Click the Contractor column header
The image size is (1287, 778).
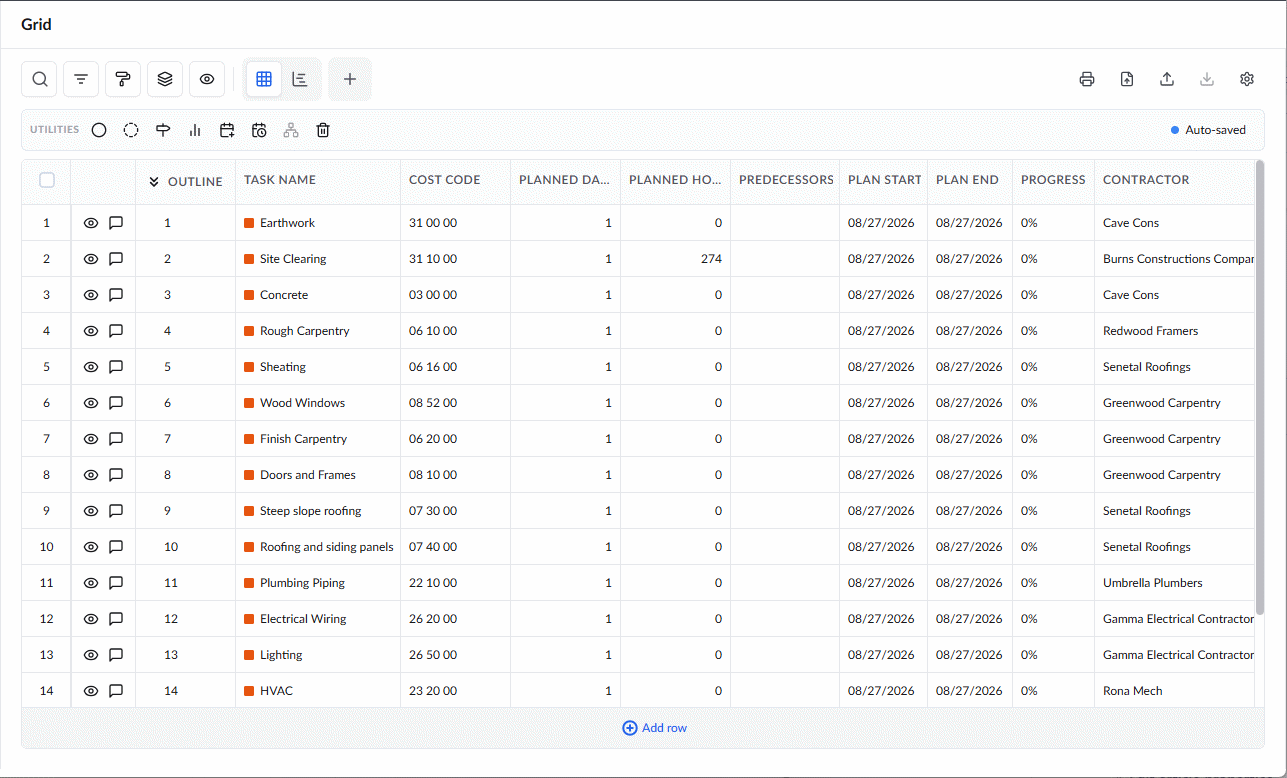1174,180
